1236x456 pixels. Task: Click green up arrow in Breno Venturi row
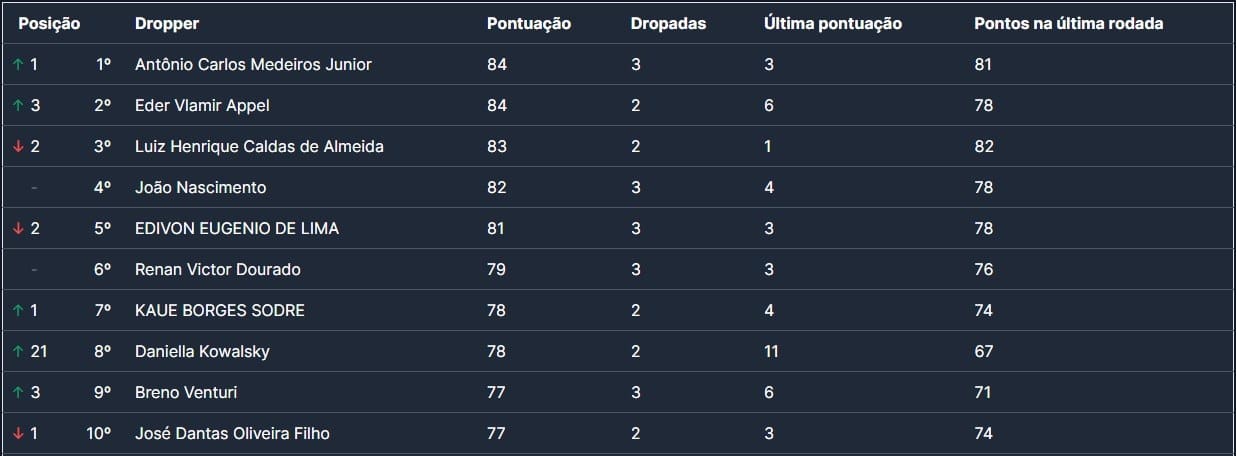18,393
